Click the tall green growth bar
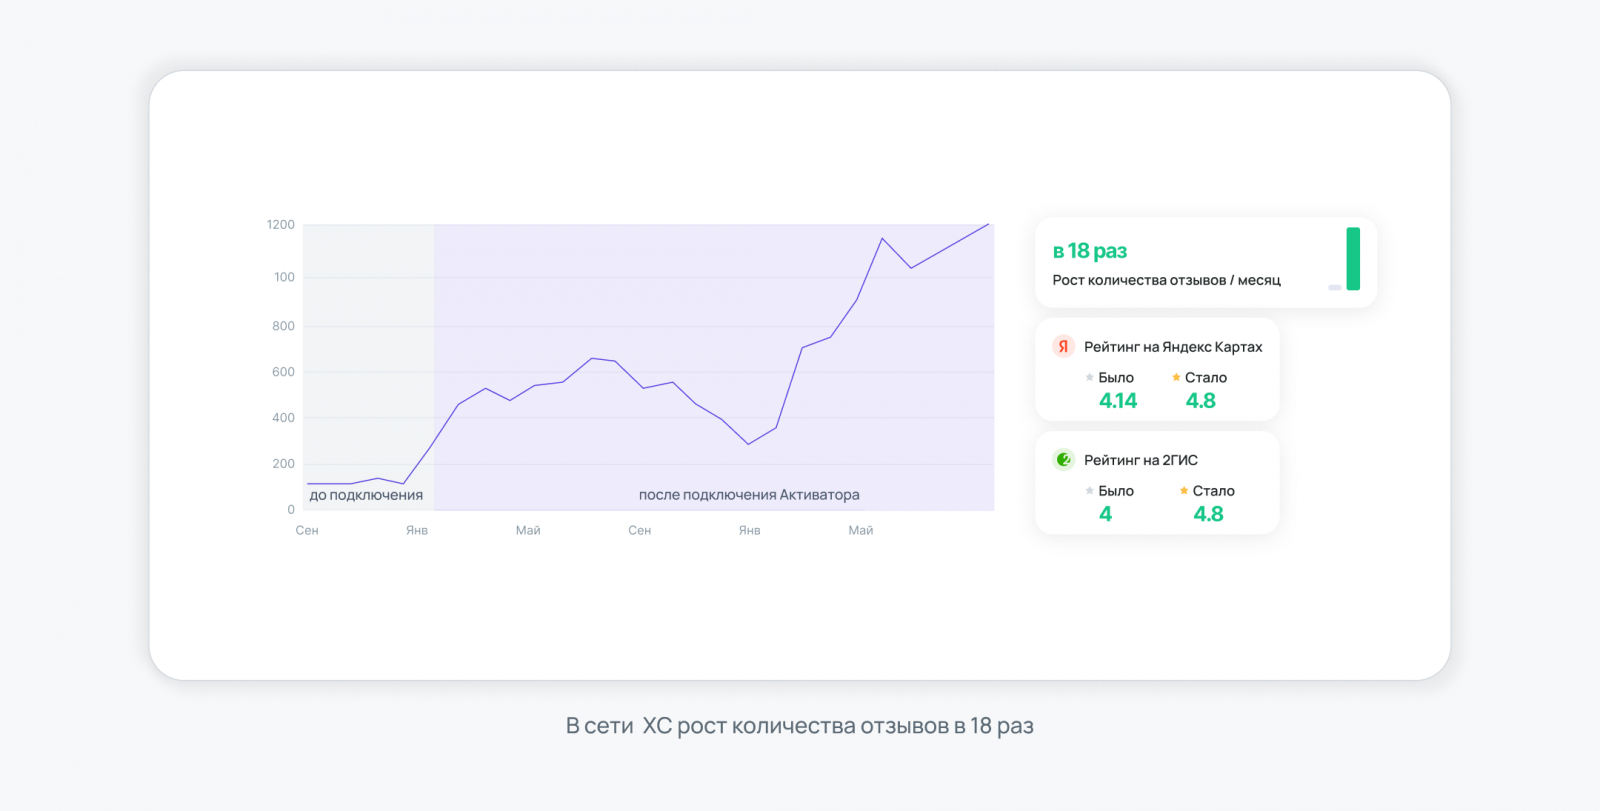 click(1353, 259)
